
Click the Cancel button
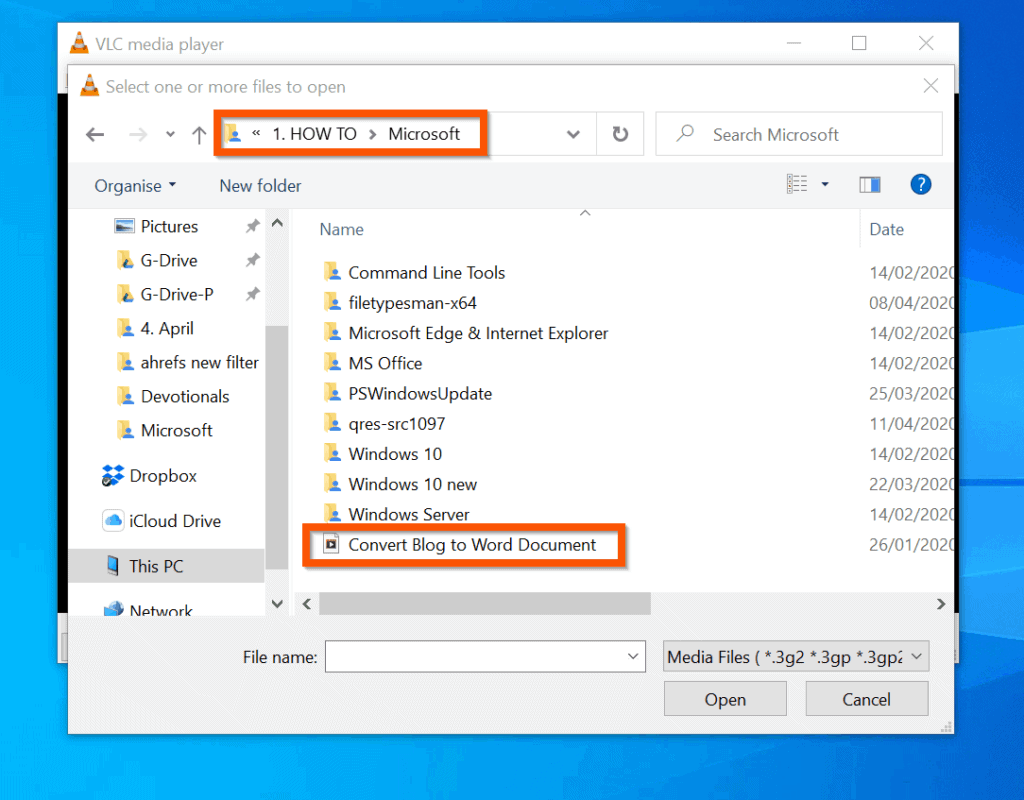(866, 699)
